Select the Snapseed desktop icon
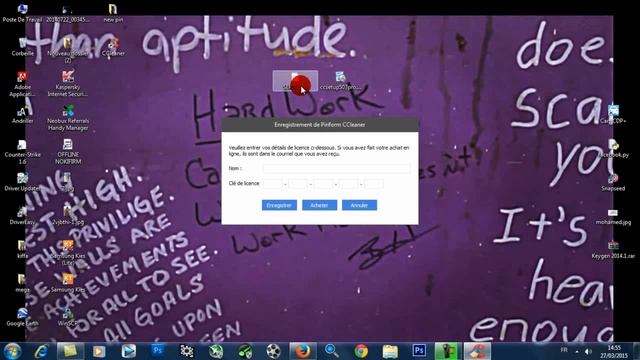Viewport: 640px width, 360px height. pyautogui.click(x=613, y=182)
